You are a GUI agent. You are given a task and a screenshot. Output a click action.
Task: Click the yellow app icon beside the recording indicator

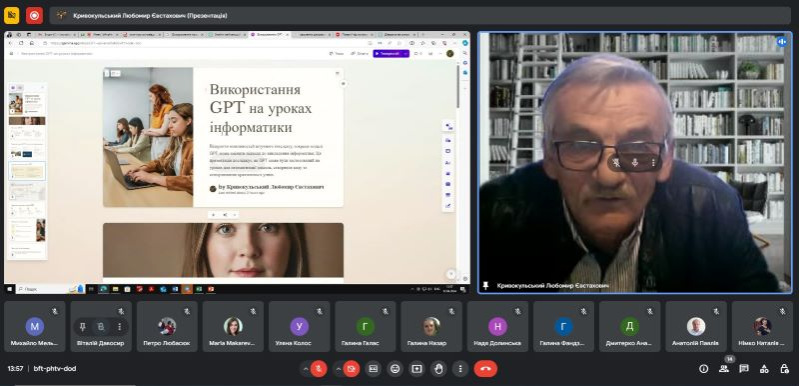[x=11, y=15]
